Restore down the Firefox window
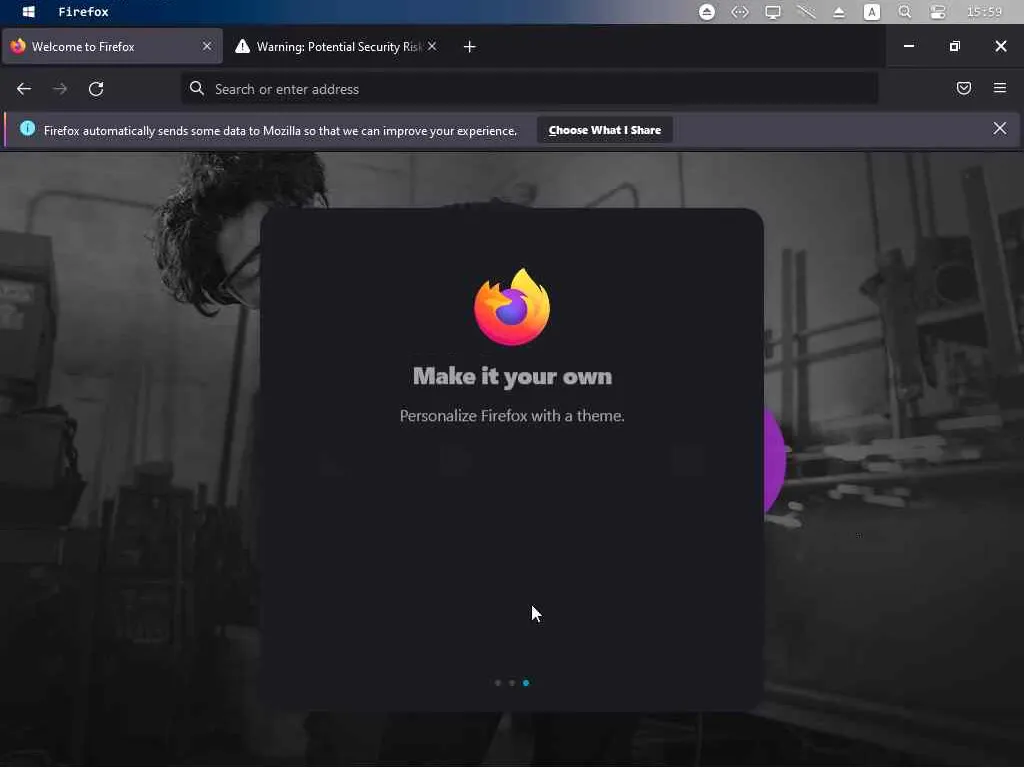This screenshot has height=768, width=1024. click(x=955, y=46)
